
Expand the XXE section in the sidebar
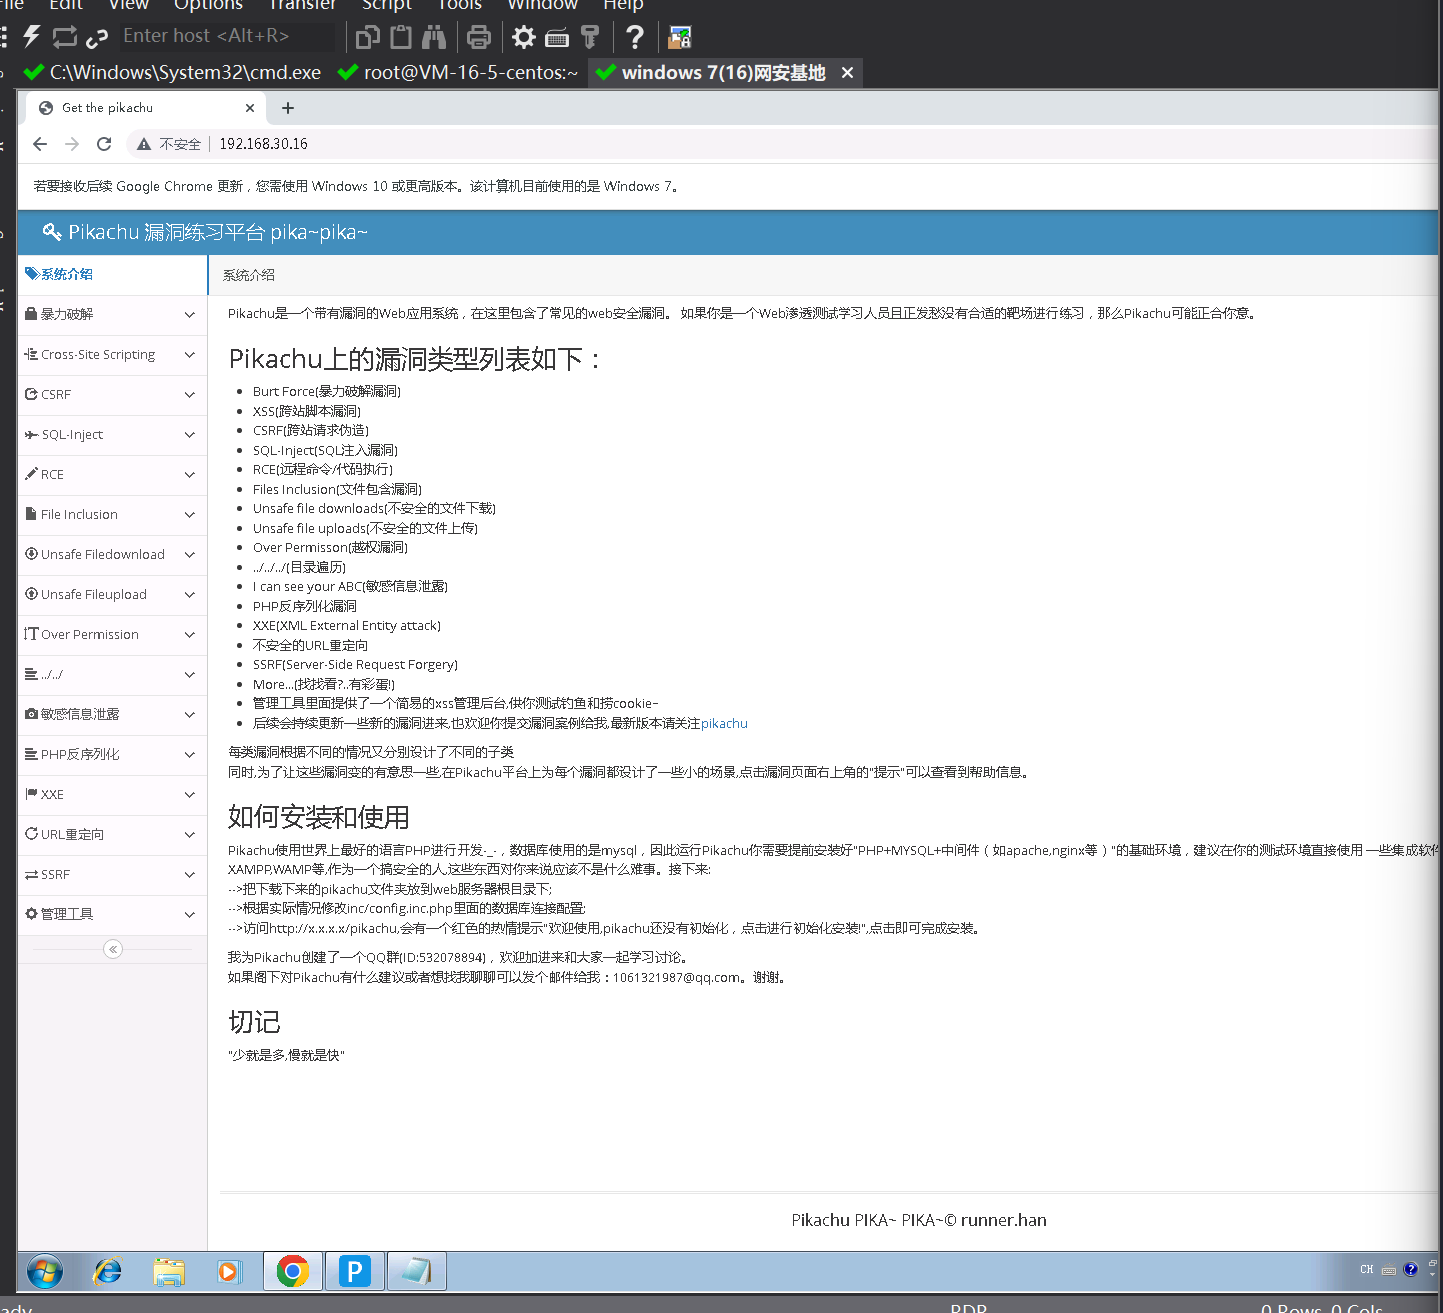[x=189, y=794]
